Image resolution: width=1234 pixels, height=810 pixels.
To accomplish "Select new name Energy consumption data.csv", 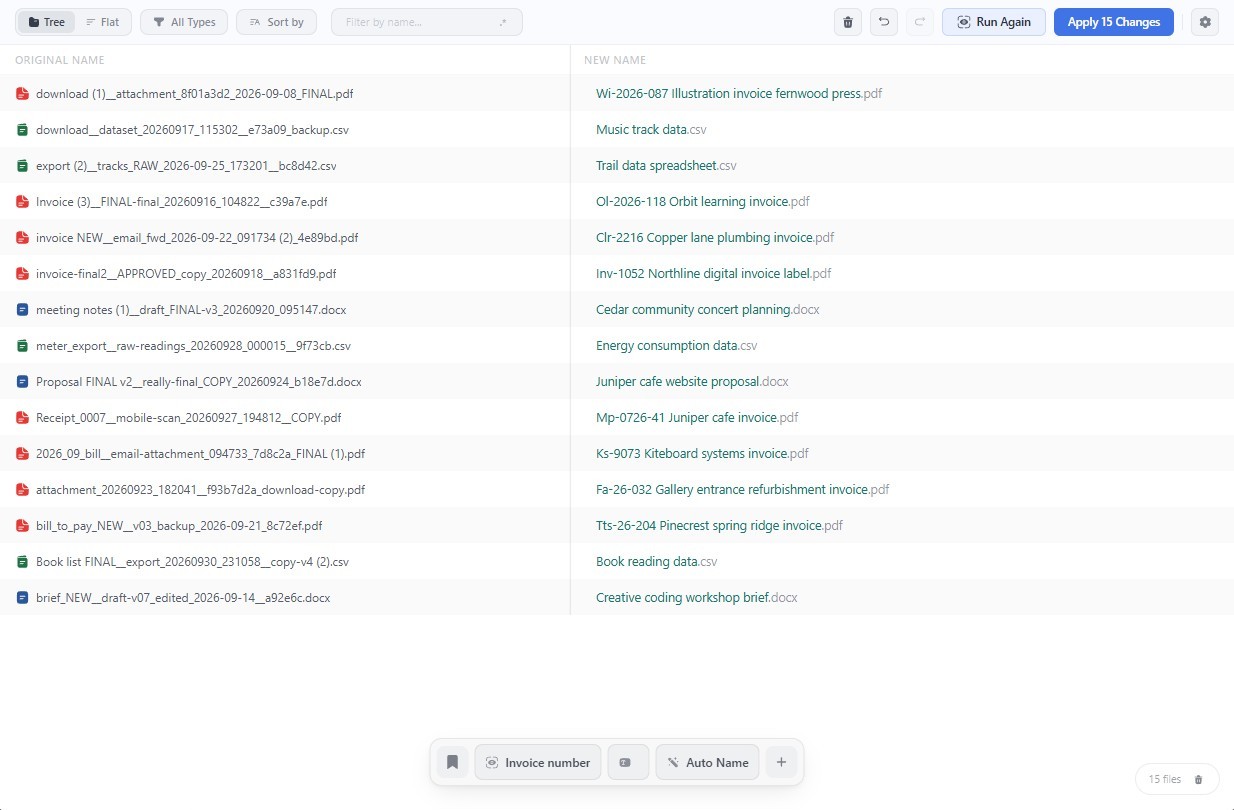I will 677,346.
